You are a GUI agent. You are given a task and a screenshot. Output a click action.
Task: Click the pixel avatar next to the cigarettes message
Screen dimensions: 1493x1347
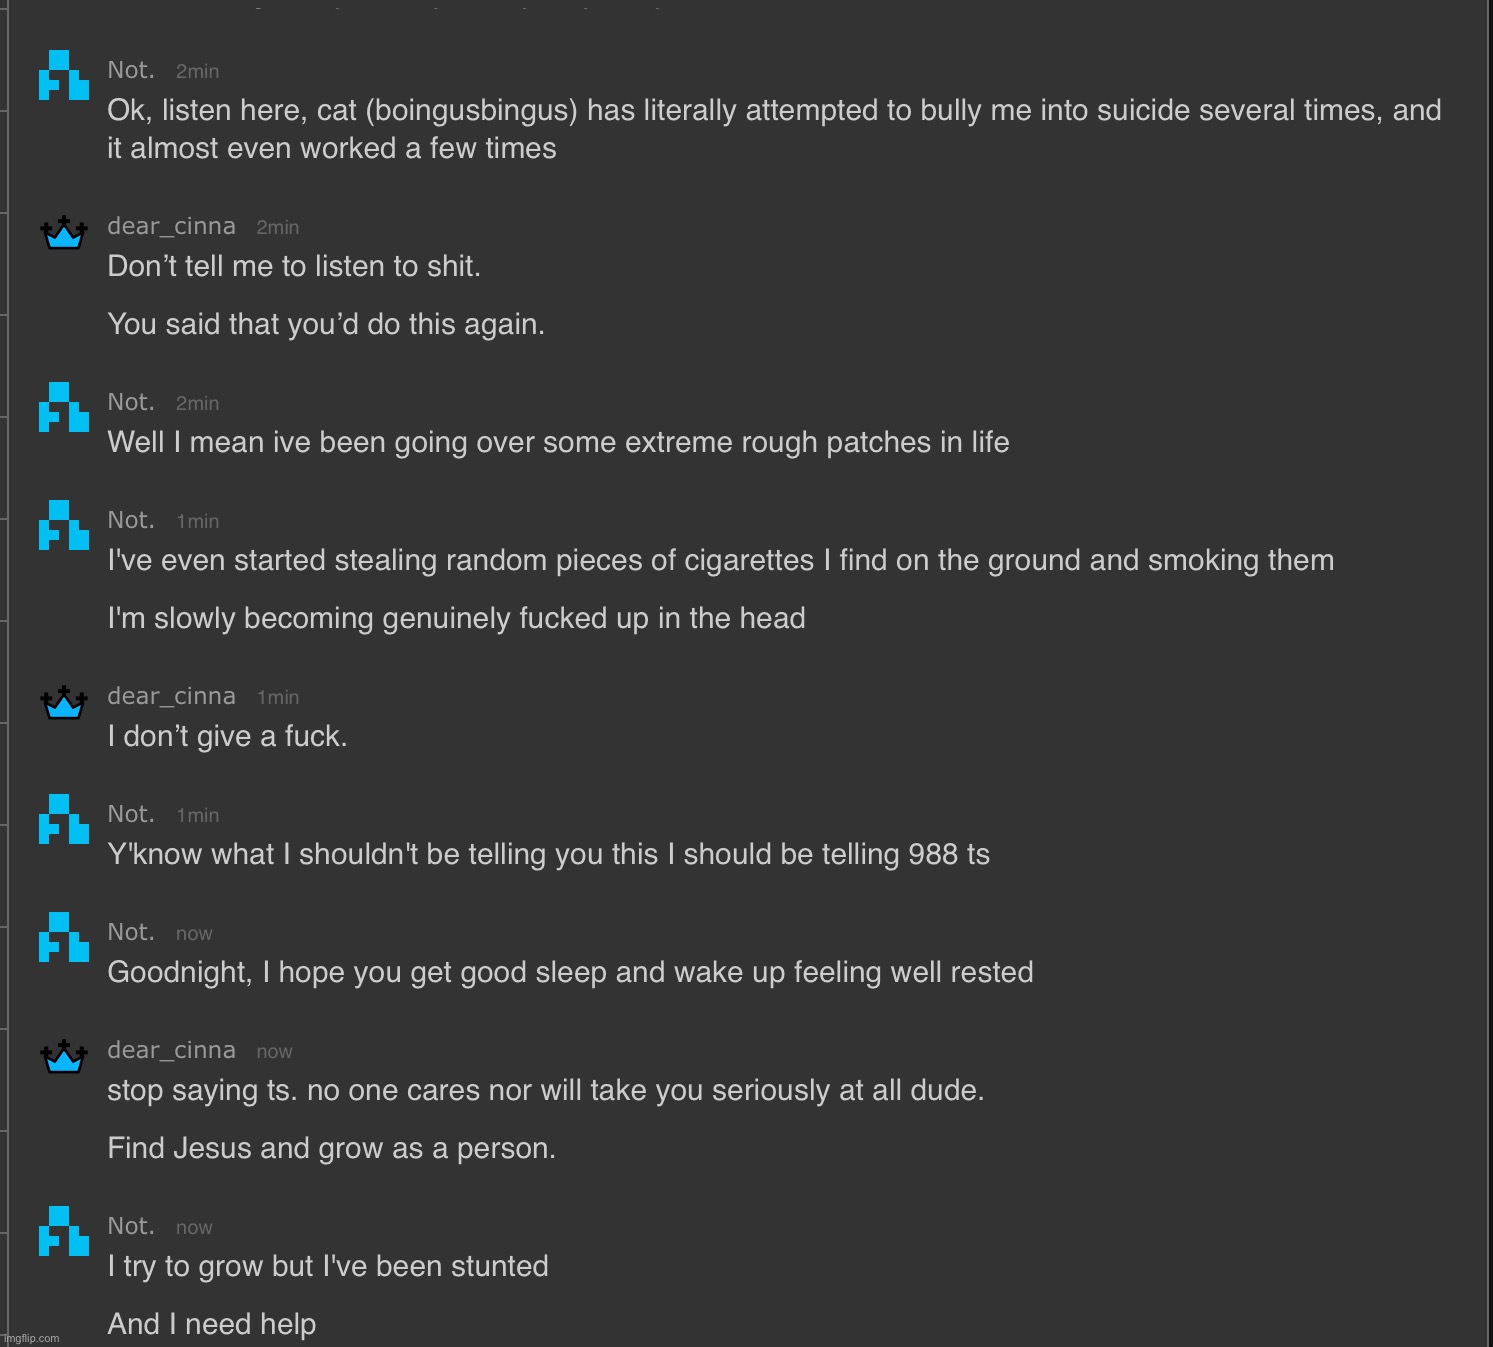click(x=64, y=525)
